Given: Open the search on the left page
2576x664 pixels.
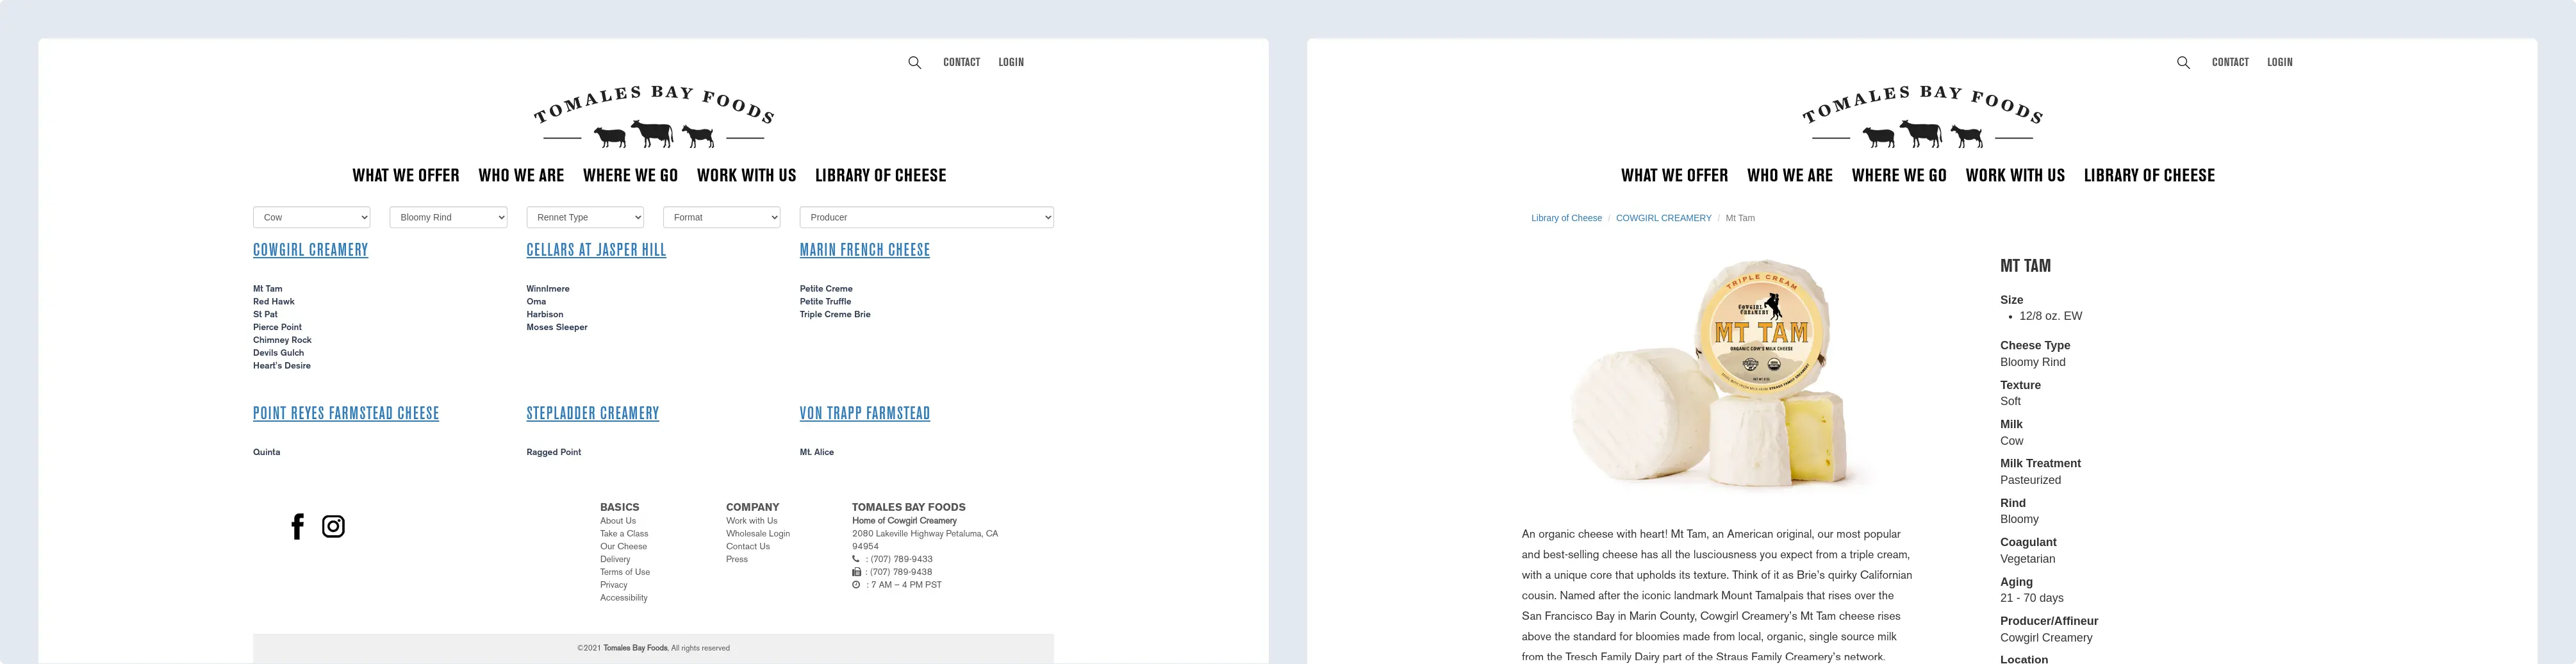Looking at the screenshot, I should (x=914, y=61).
